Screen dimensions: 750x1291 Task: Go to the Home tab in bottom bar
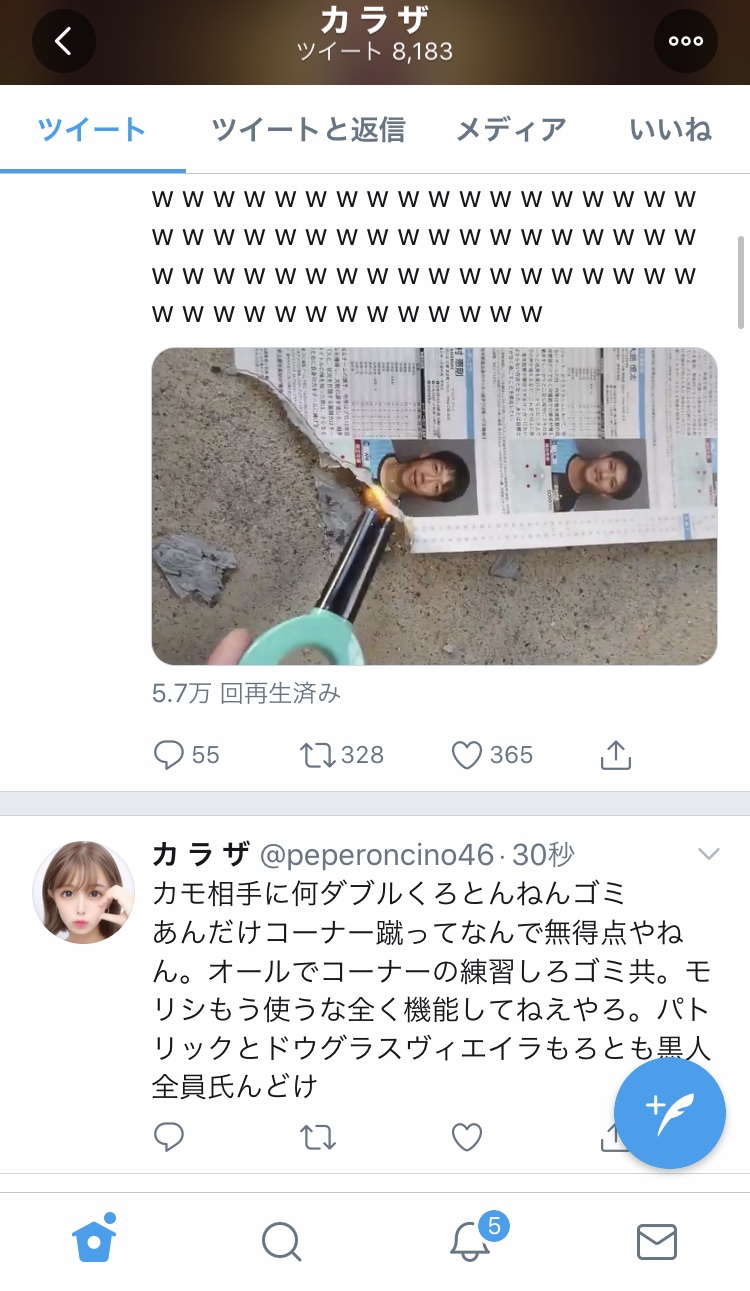94,1240
